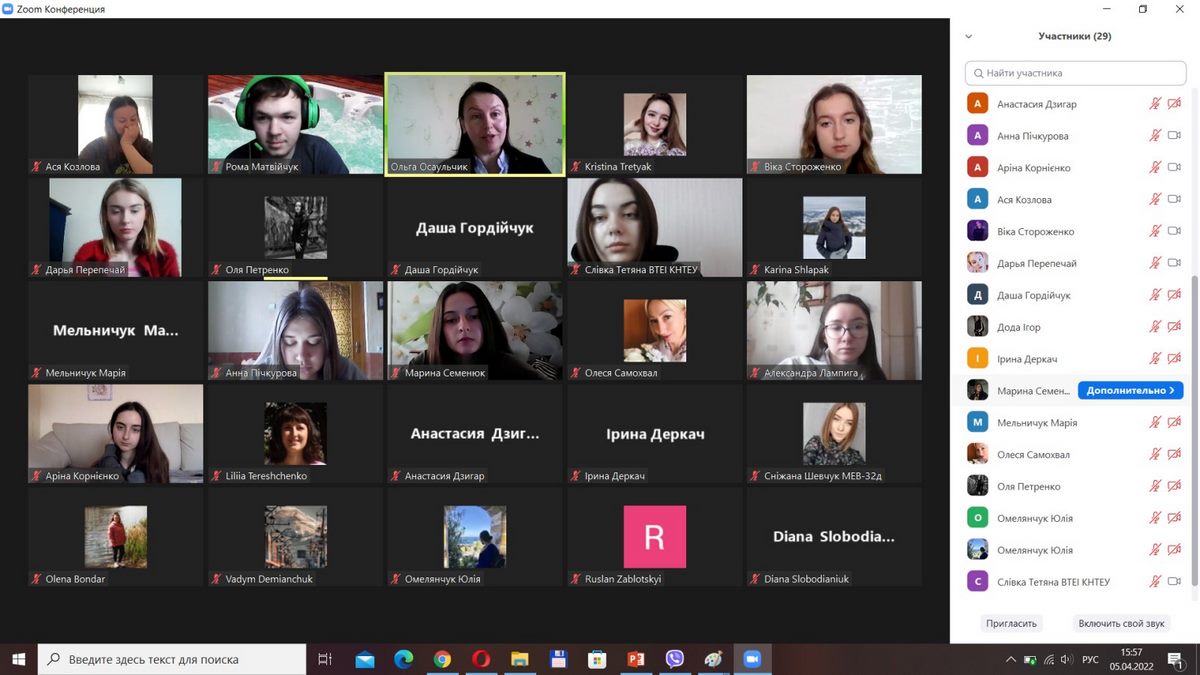
Task: Click muted mic icon for Мельничук Марія in list
Action: [x=1155, y=423]
